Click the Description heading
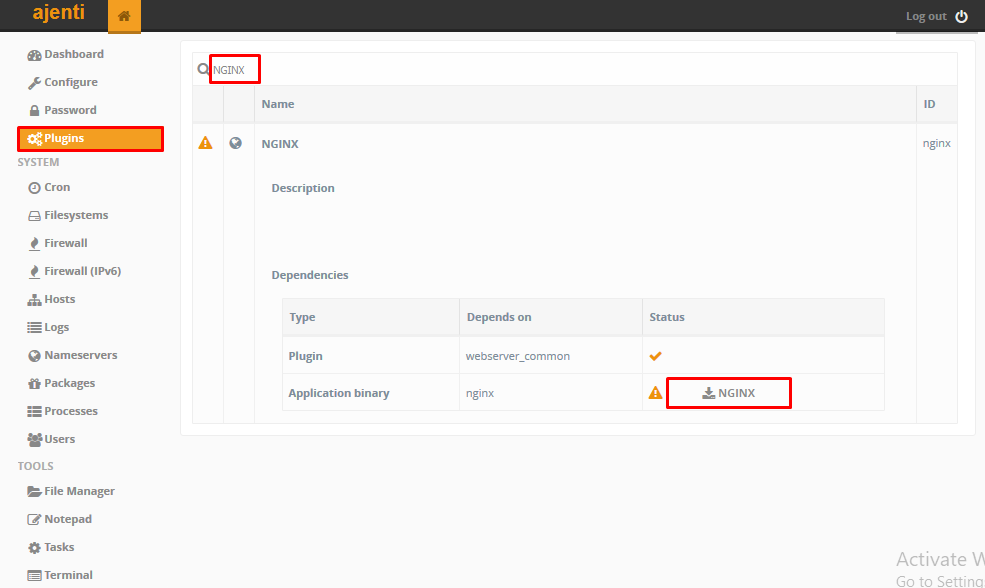 303,188
